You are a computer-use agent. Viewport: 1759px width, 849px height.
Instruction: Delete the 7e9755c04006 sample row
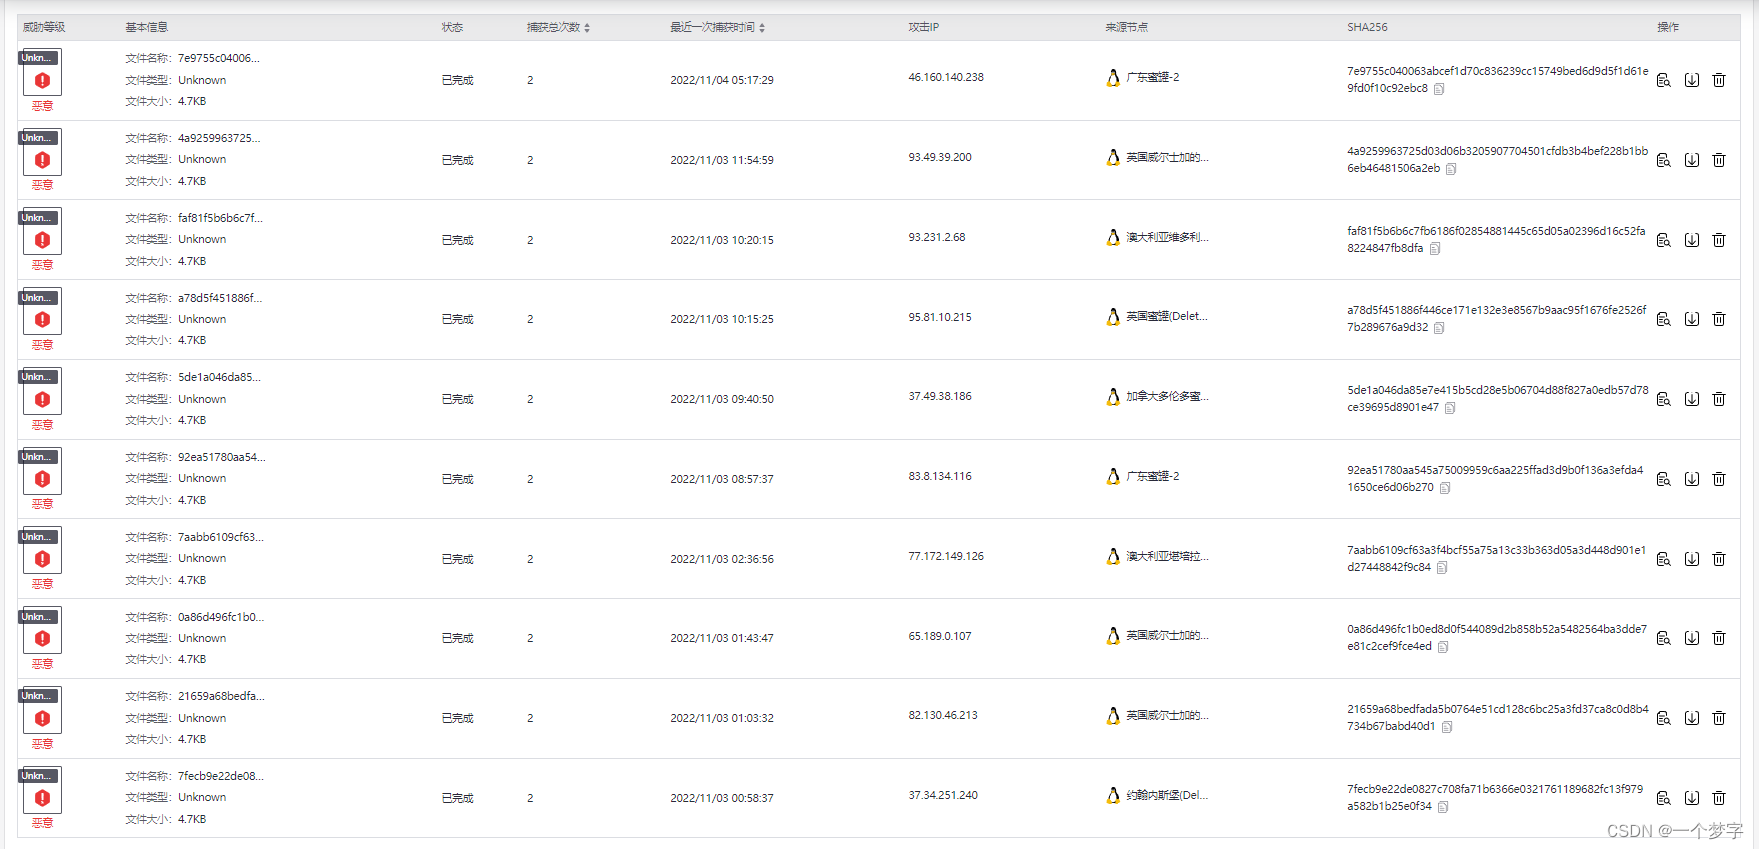[x=1719, y=80]
